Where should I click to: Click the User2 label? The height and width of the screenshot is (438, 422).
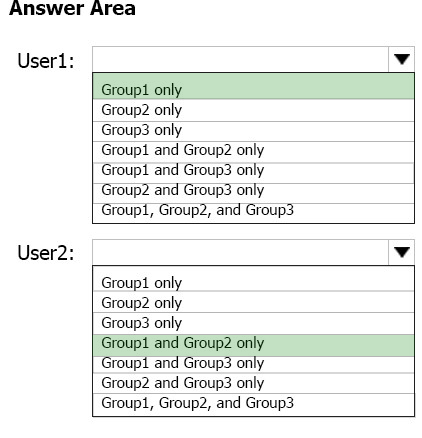tap(46, 253)
